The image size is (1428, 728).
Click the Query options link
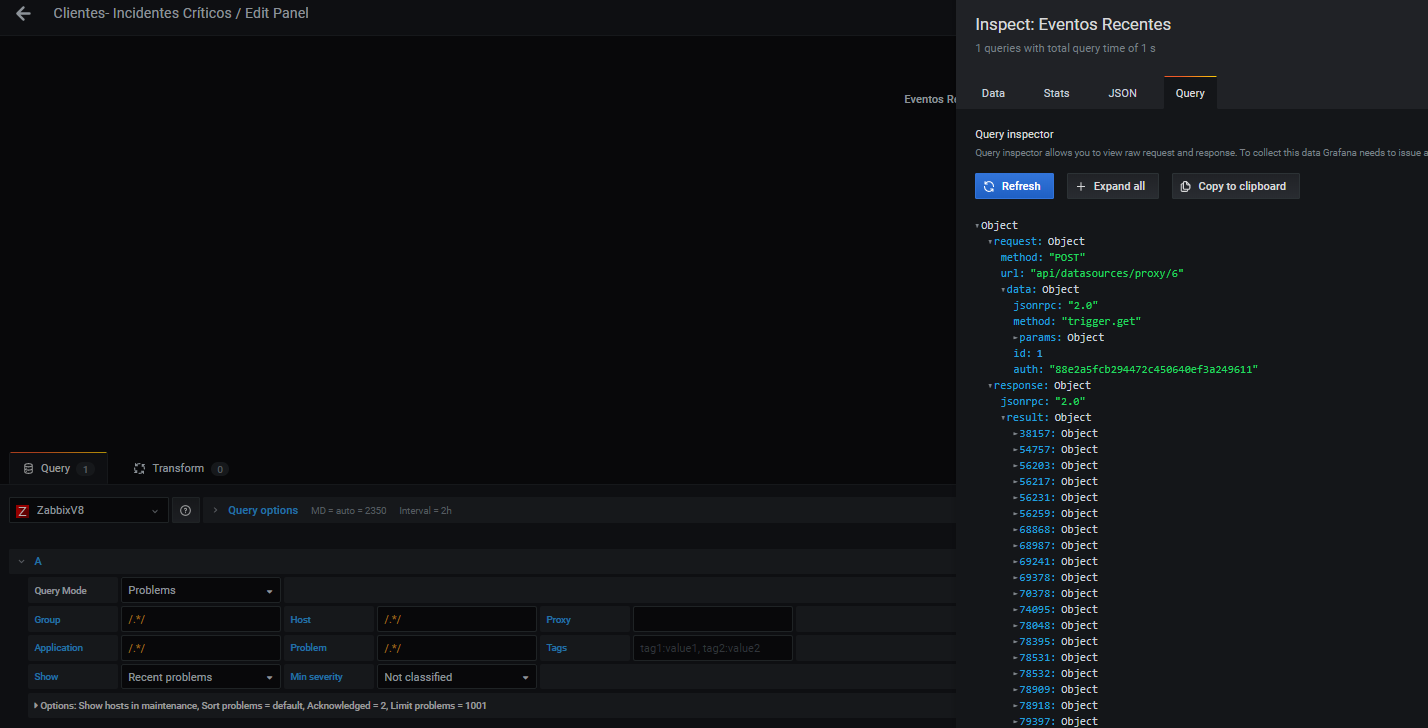pos(263,510)
